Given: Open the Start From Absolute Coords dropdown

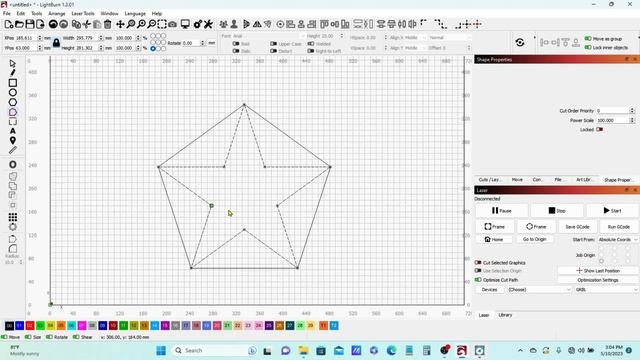Looking at the screenshot, I should pos(618,240).
